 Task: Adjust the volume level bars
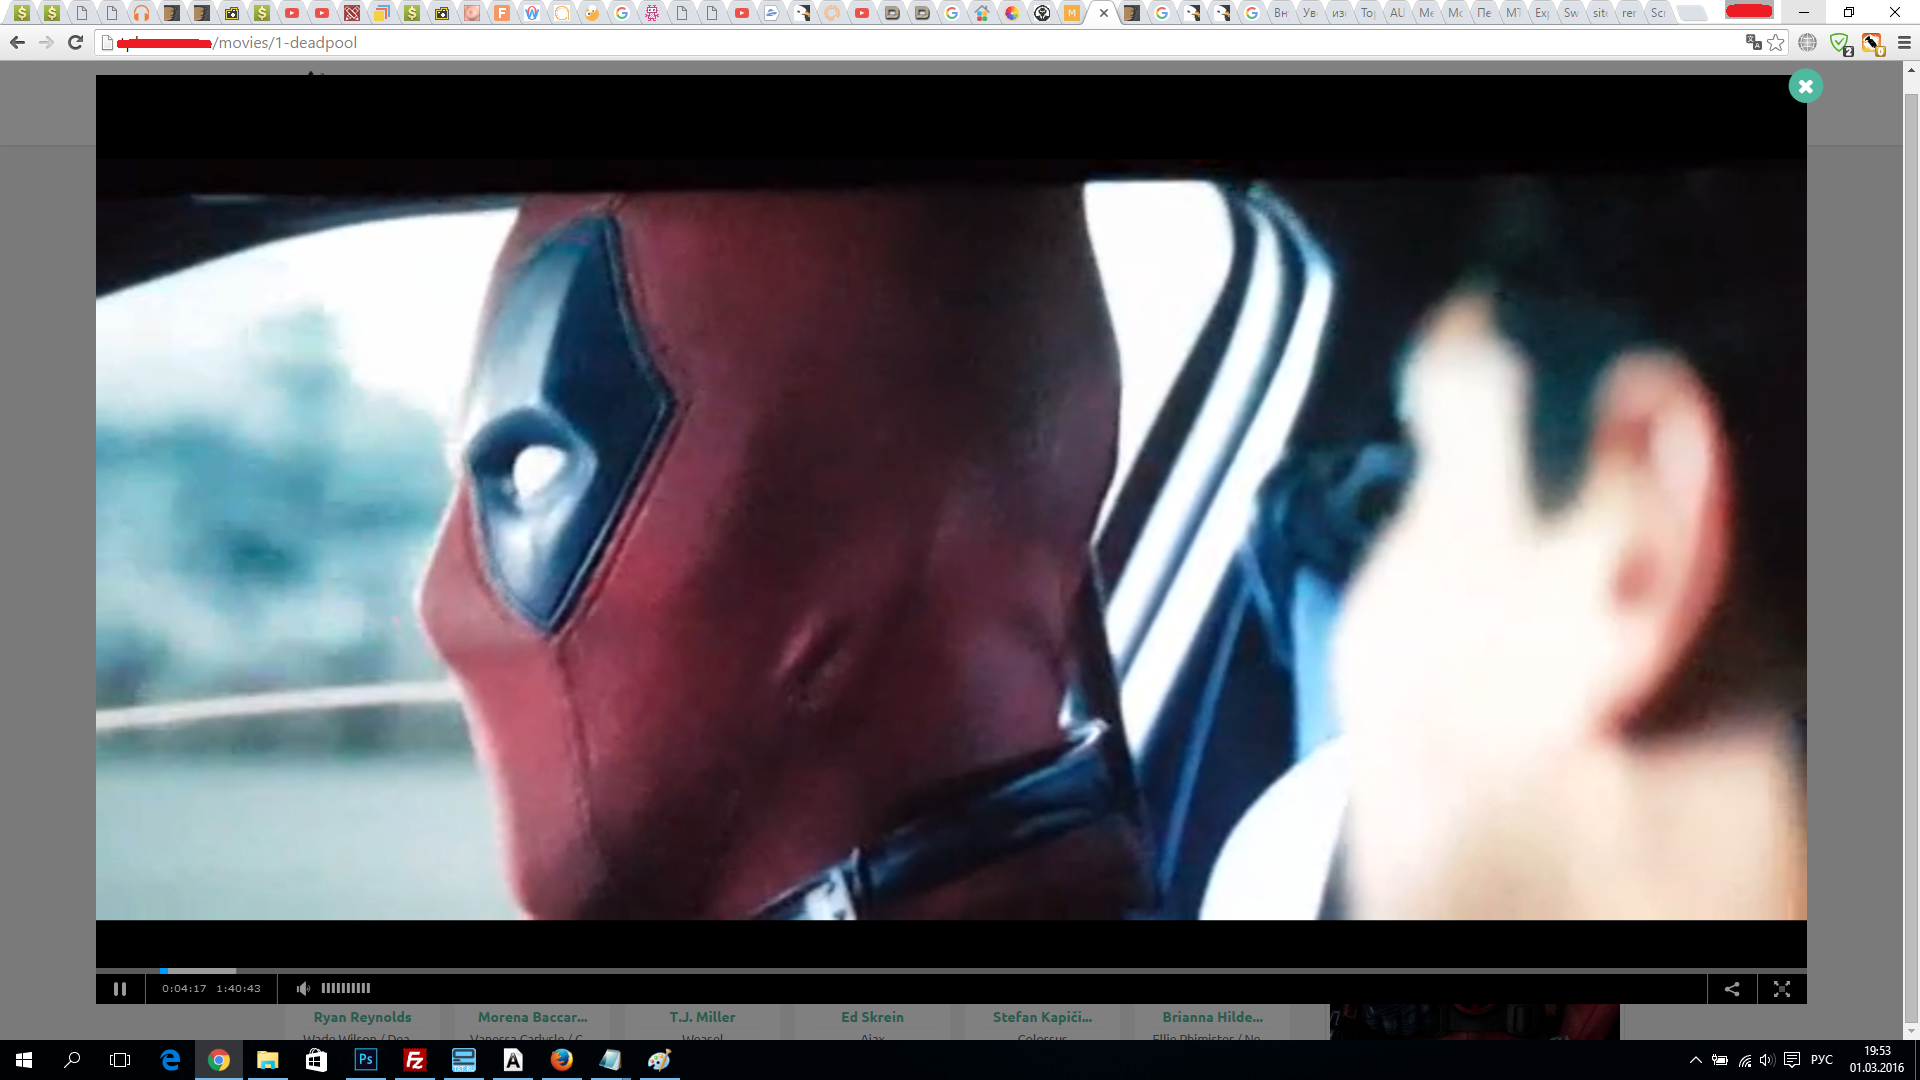(346, 989)
